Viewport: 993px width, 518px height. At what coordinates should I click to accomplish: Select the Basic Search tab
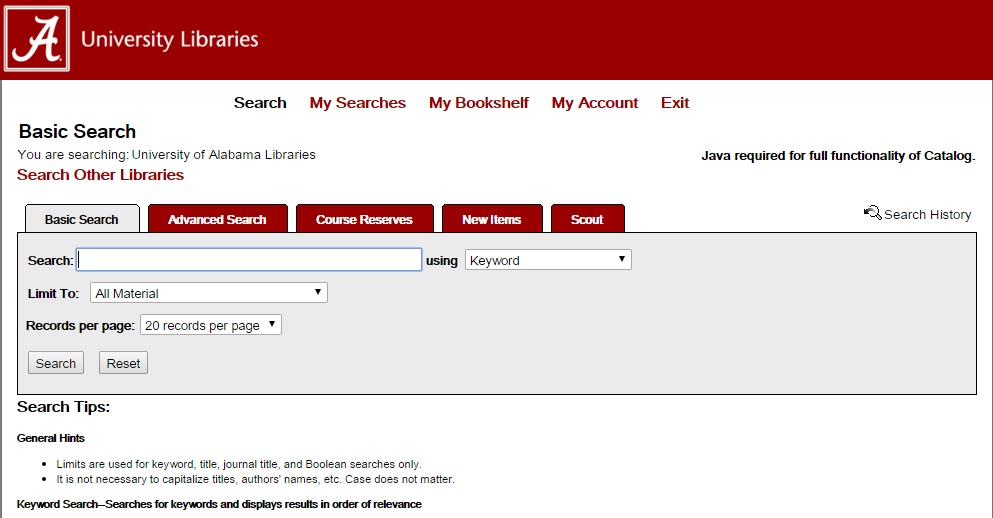coord(82,219)
